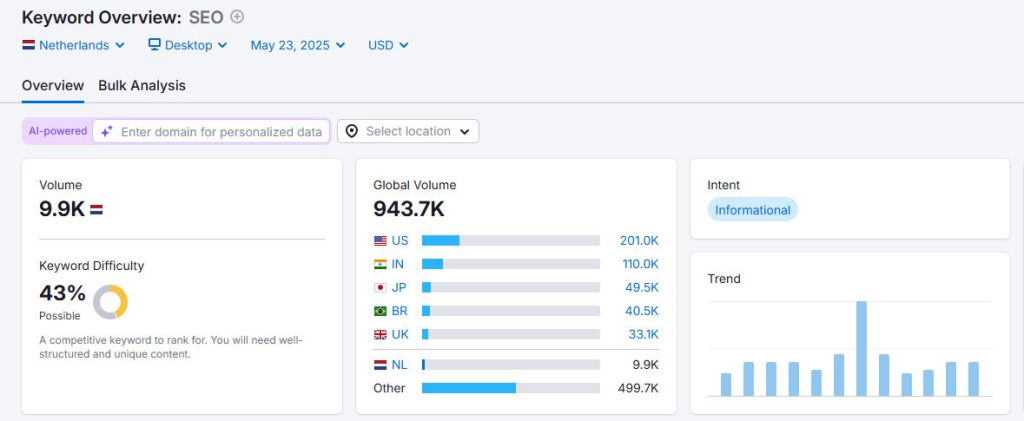Open the USD currency dropdown
This screenshot has height=421, width=1024.
point(388,45)
